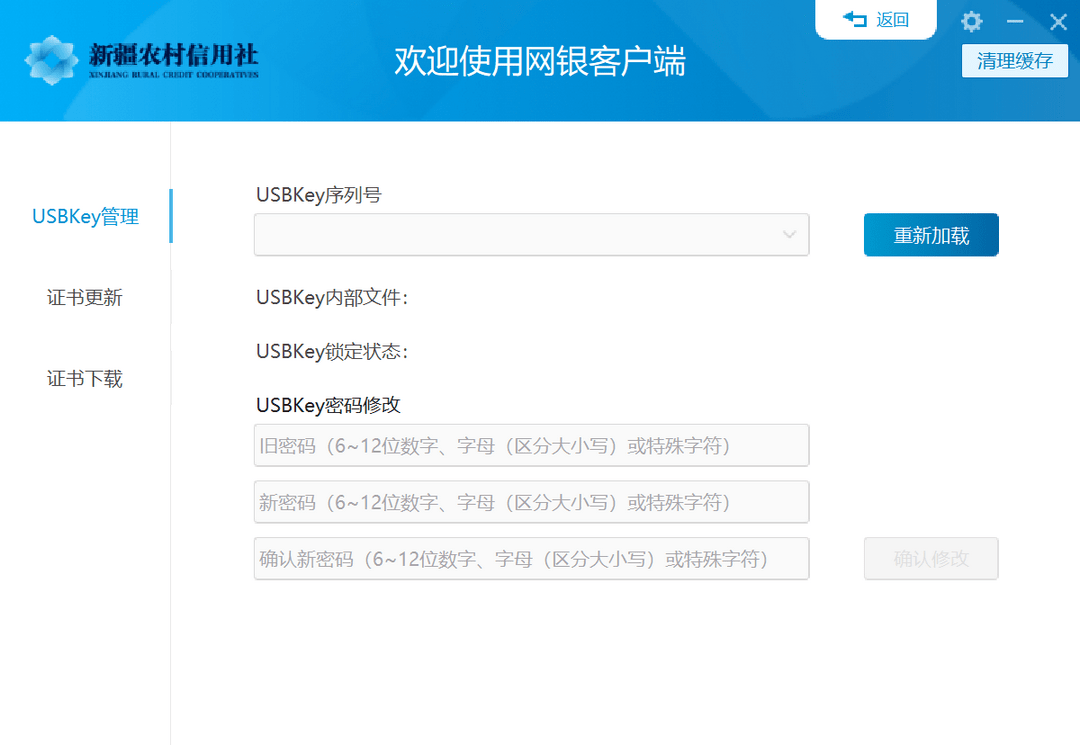The width and height of the screenshot is (1080, 745).
Task: Focus the 旧密码 old password field
Action: 531,445
